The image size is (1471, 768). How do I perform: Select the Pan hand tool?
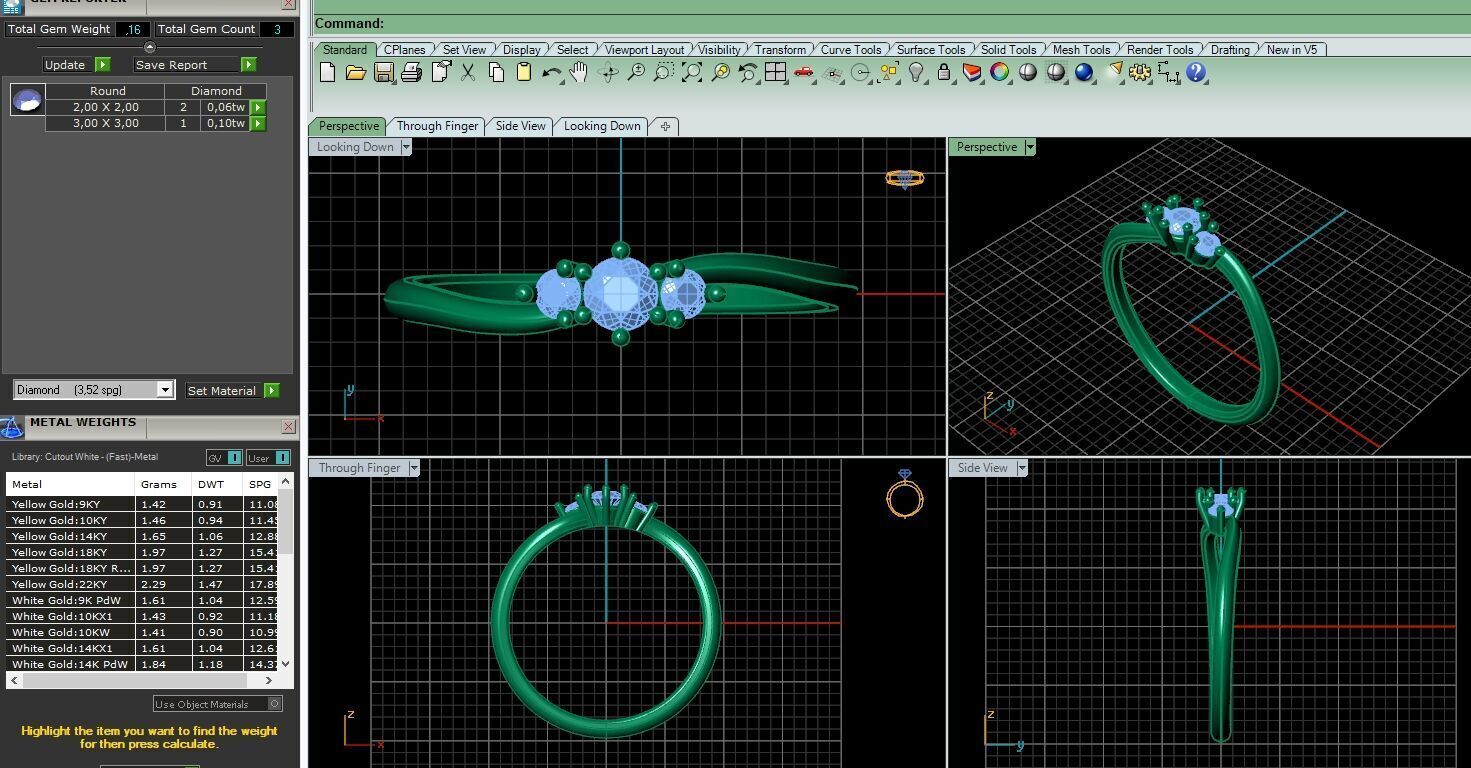point(578,72)
